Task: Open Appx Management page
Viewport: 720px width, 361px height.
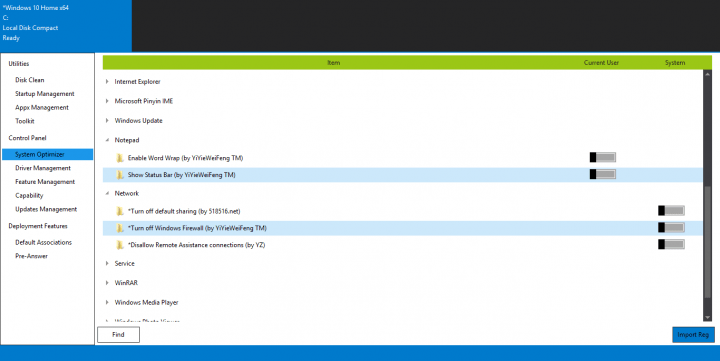Action: [42, 107]
